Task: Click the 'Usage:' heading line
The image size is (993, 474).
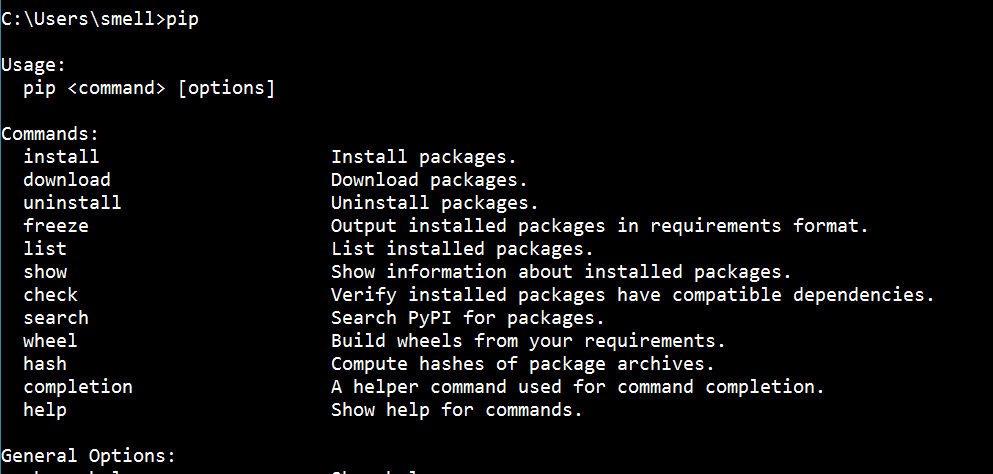Action: click(34, 65)
